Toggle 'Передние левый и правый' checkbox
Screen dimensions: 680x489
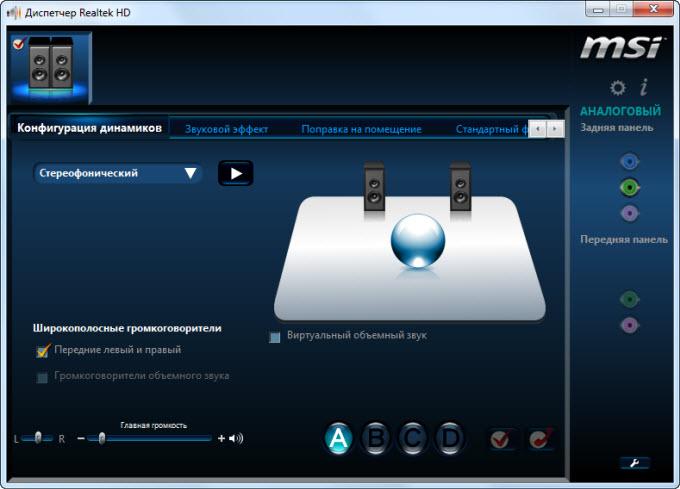point(43,350)
